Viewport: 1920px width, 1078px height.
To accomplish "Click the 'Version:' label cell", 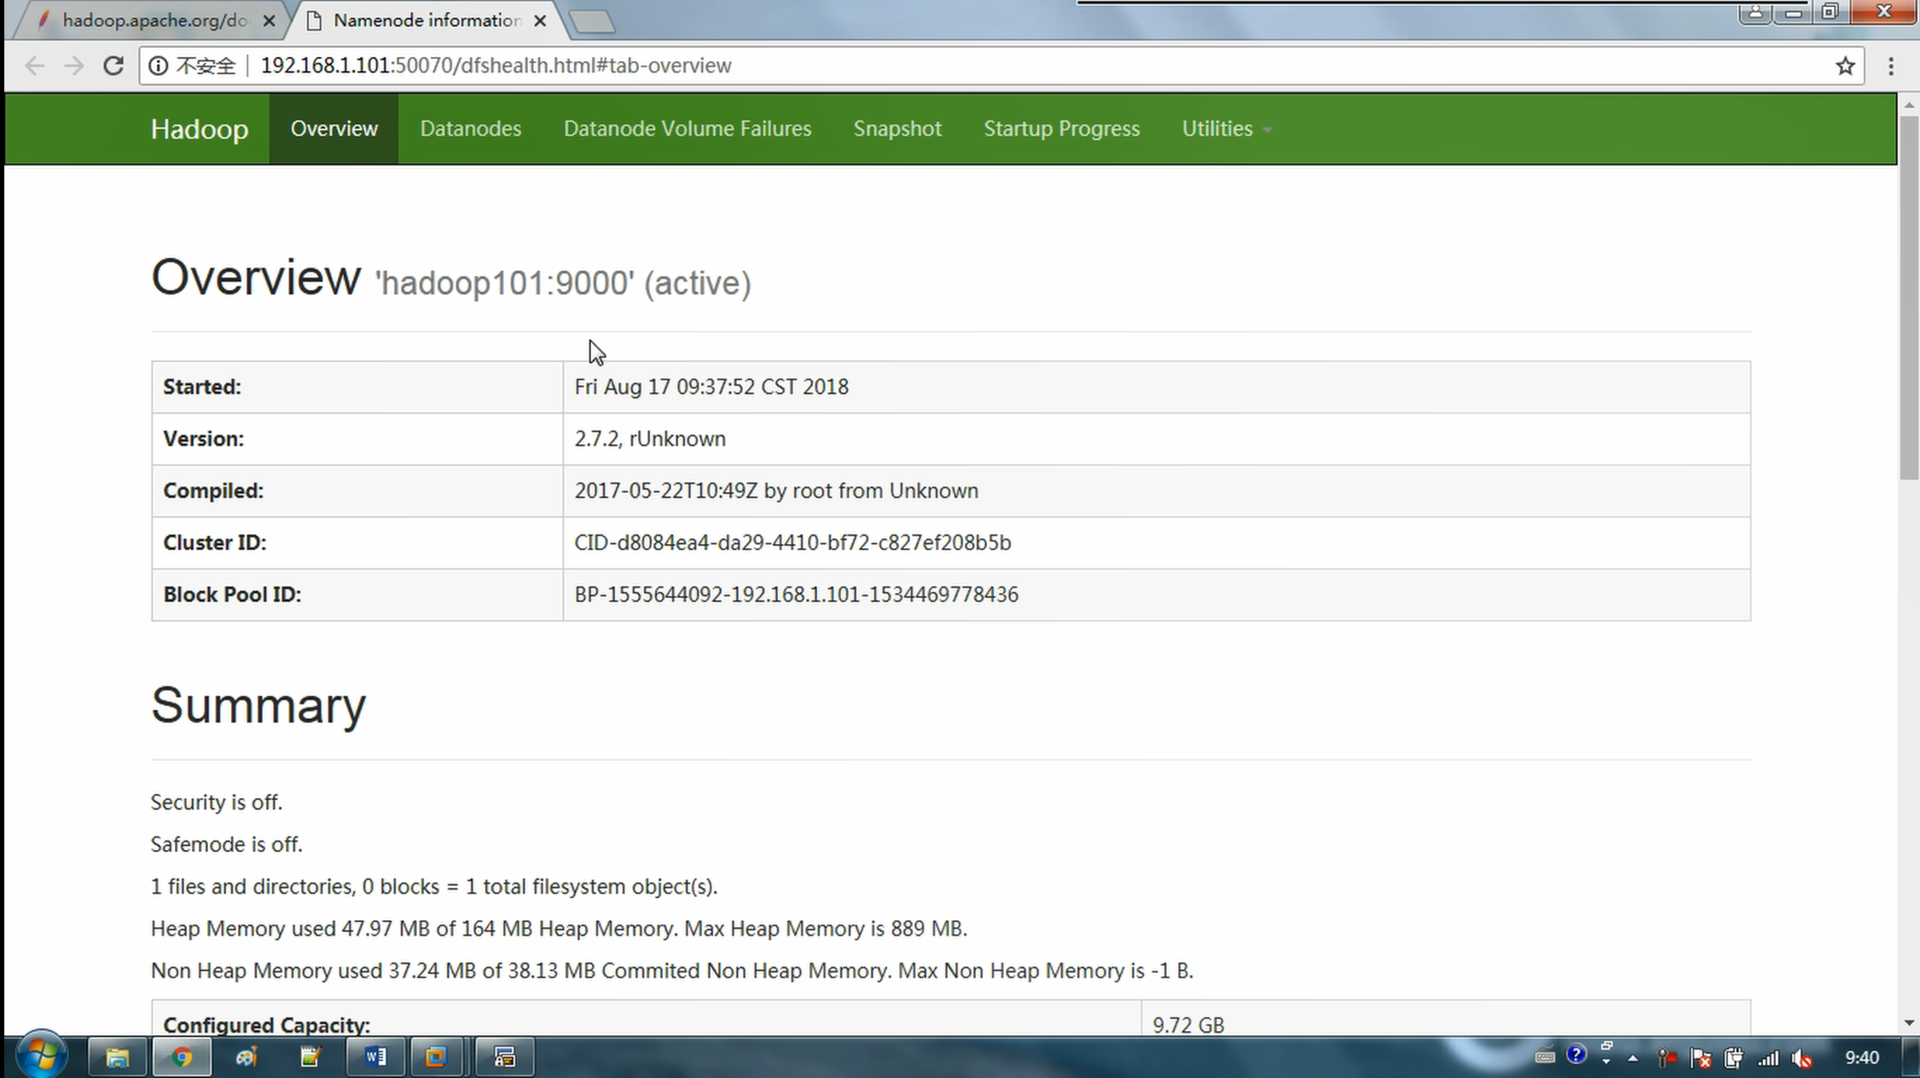I will point(357,439).
